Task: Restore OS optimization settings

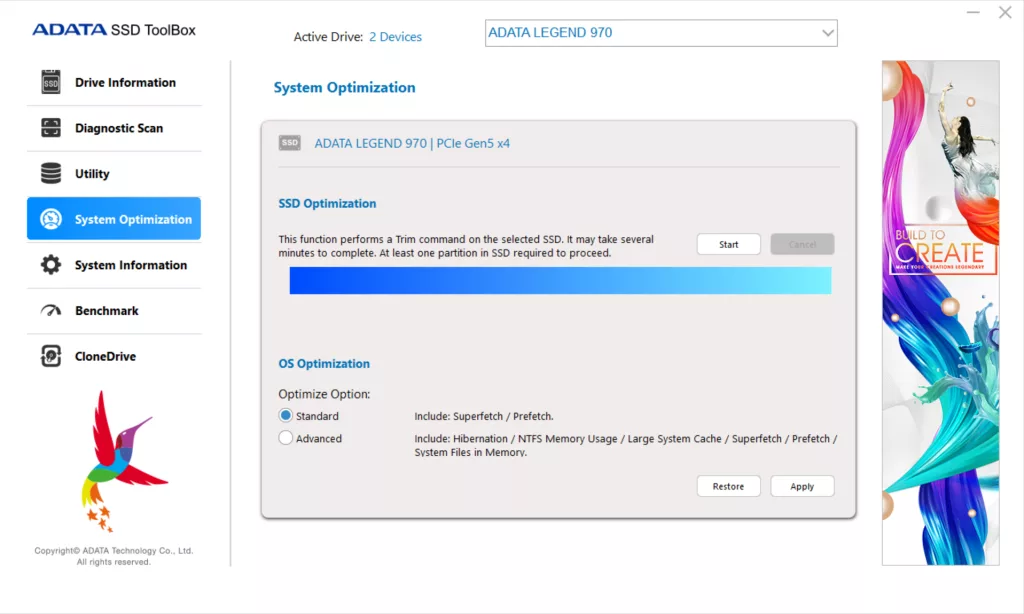Action: click(x=729, y=486)
